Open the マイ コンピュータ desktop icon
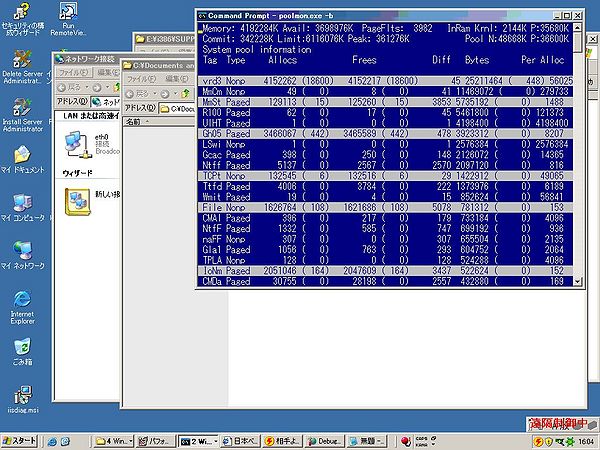 click(x=22, y=208)
